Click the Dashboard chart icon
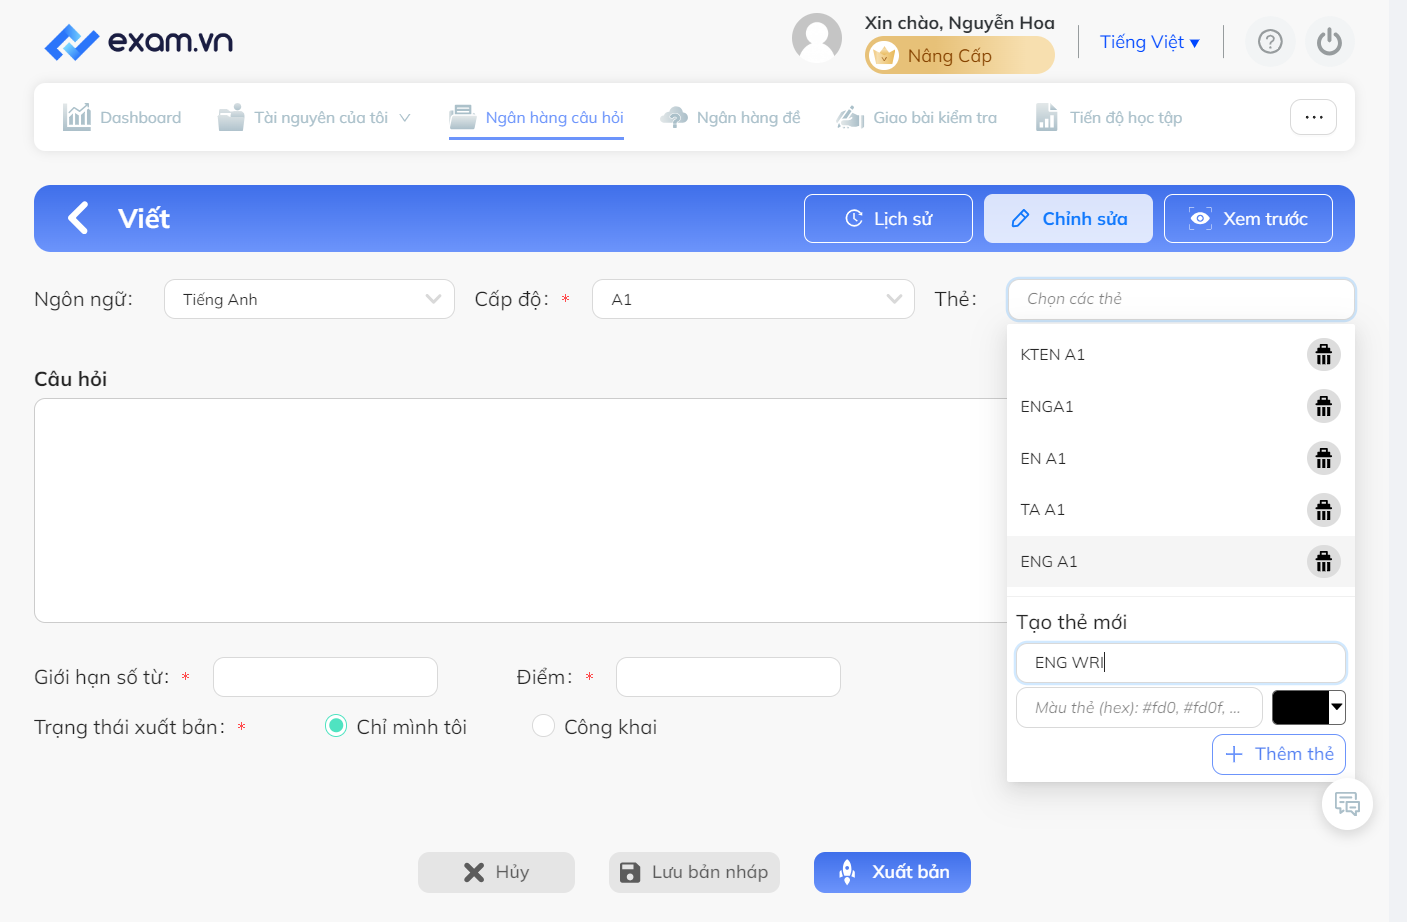The height and width of the screenshot is (922, 1407). (x=77, y=117)
